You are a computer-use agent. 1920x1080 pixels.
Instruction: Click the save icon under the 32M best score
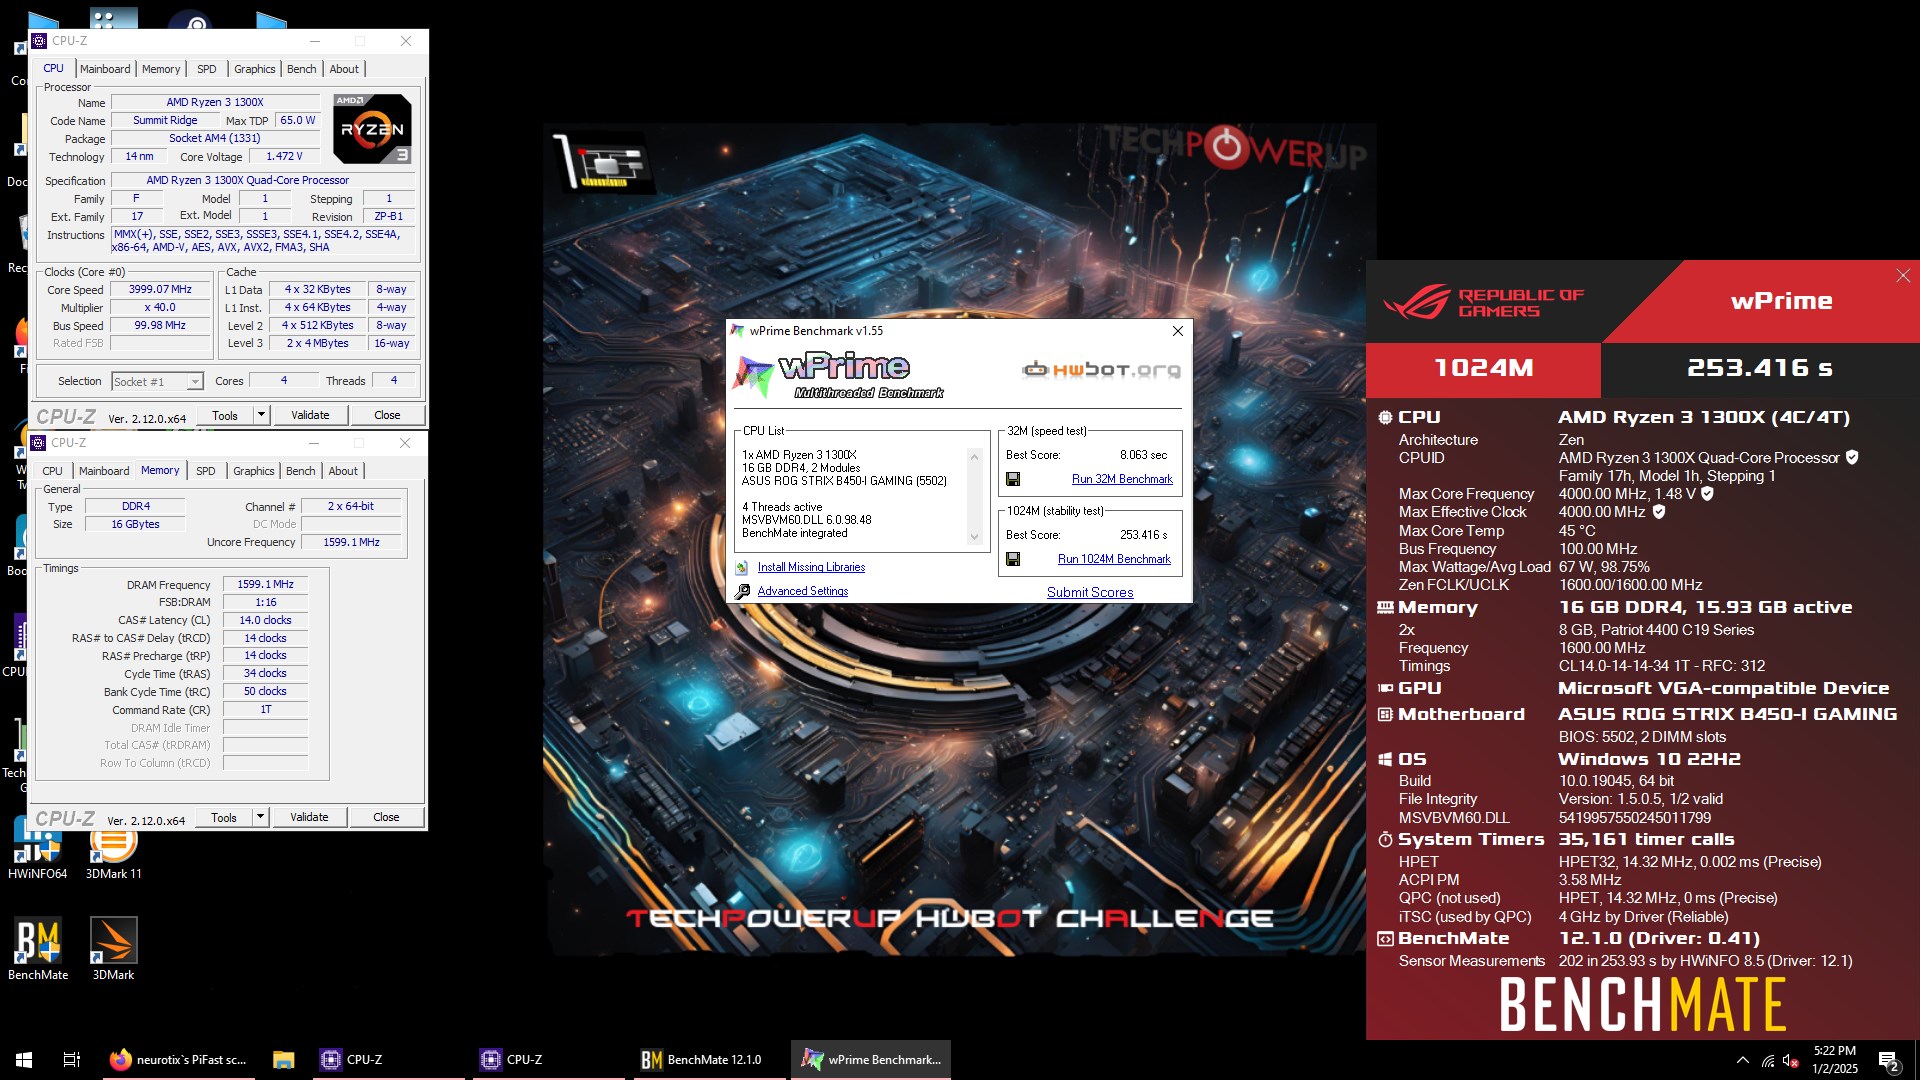point(1013,479)
